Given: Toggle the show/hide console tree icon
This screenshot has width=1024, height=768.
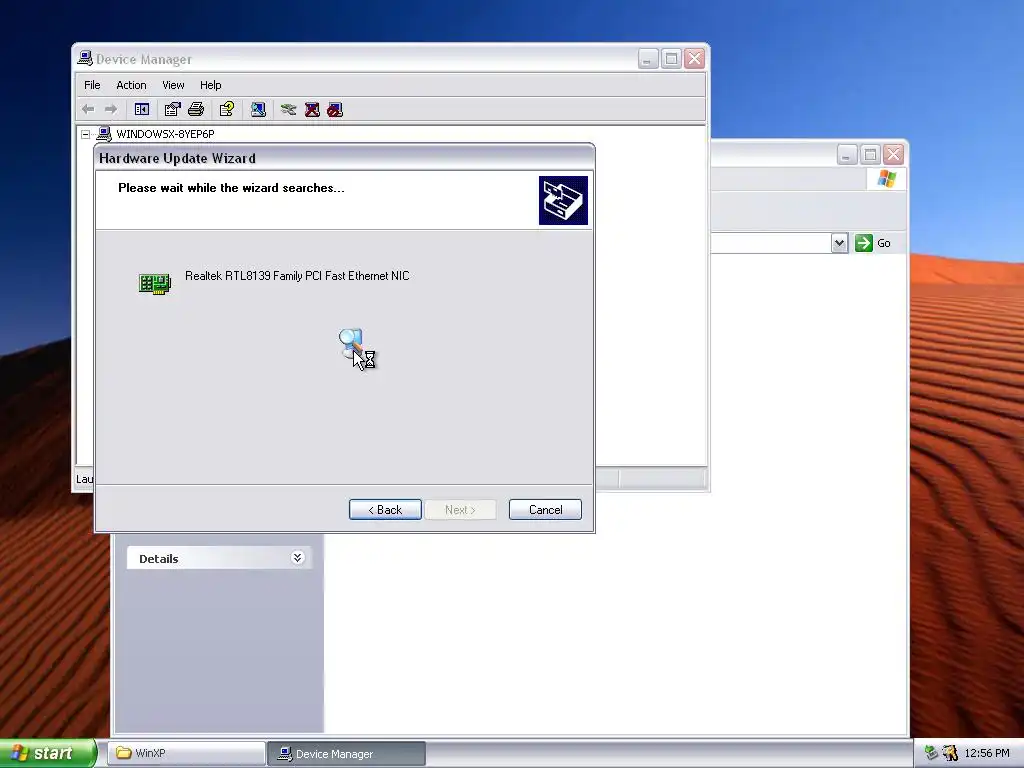Looking at the screenshot, I should (142, 109).
